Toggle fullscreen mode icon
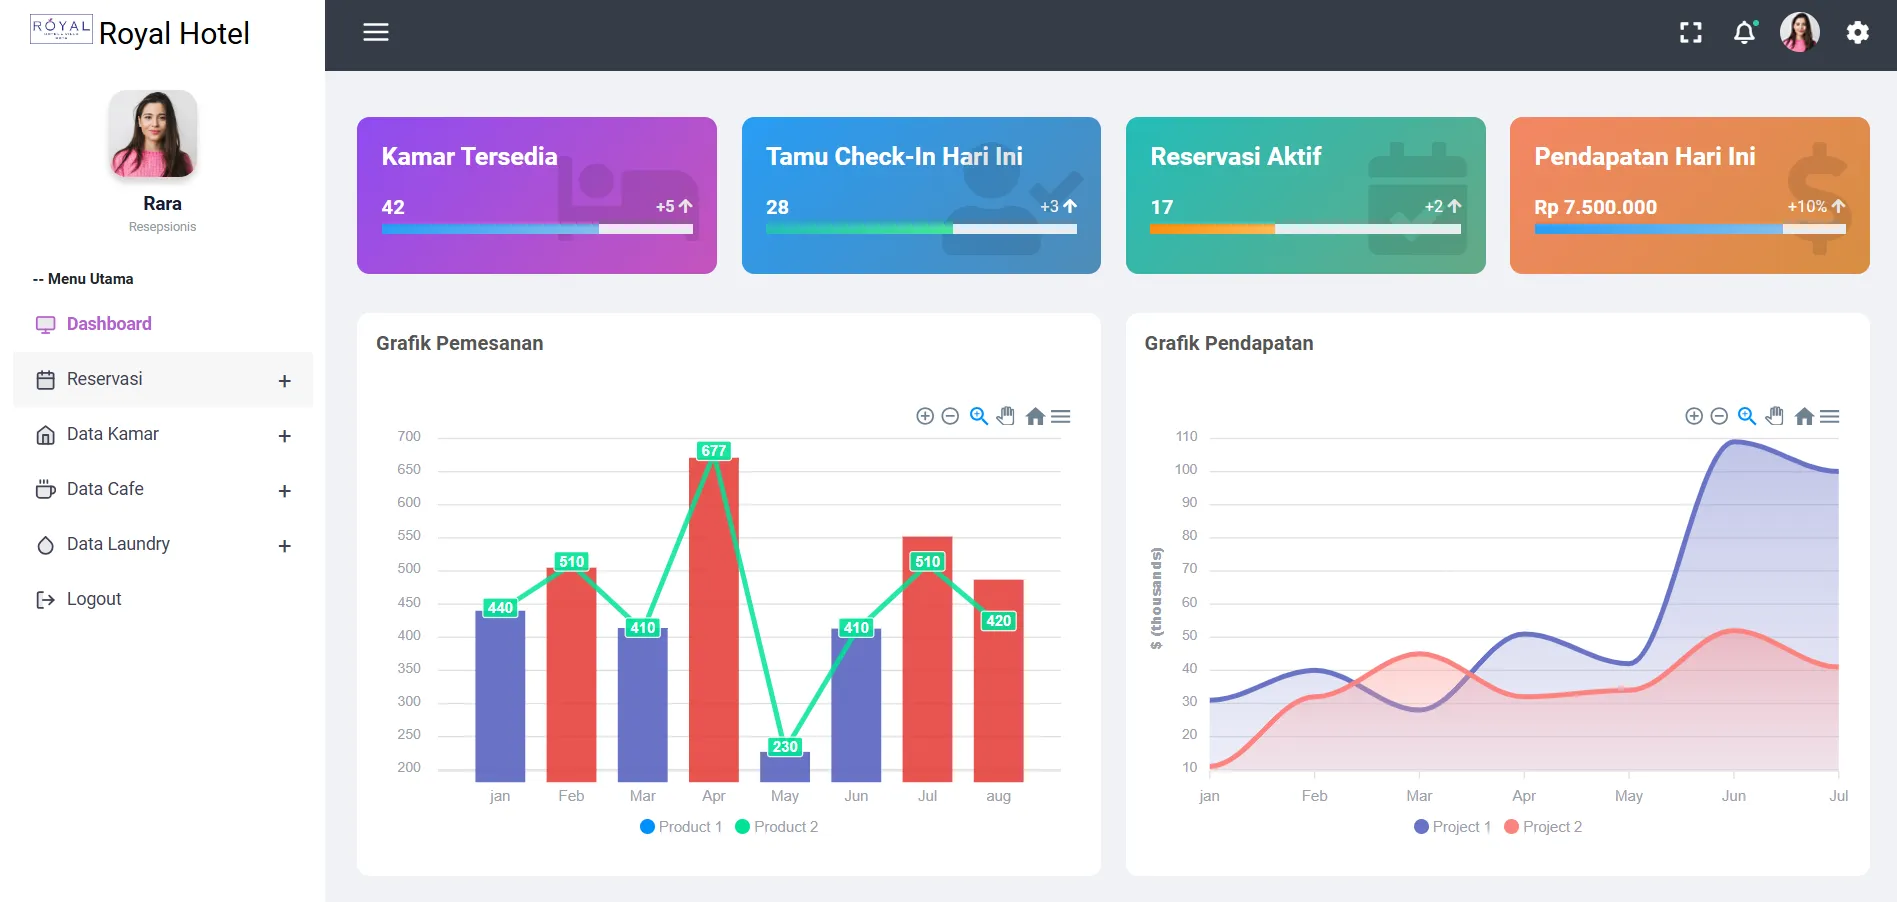This screenshot has width=1897, height=902. pos(1690,33)
